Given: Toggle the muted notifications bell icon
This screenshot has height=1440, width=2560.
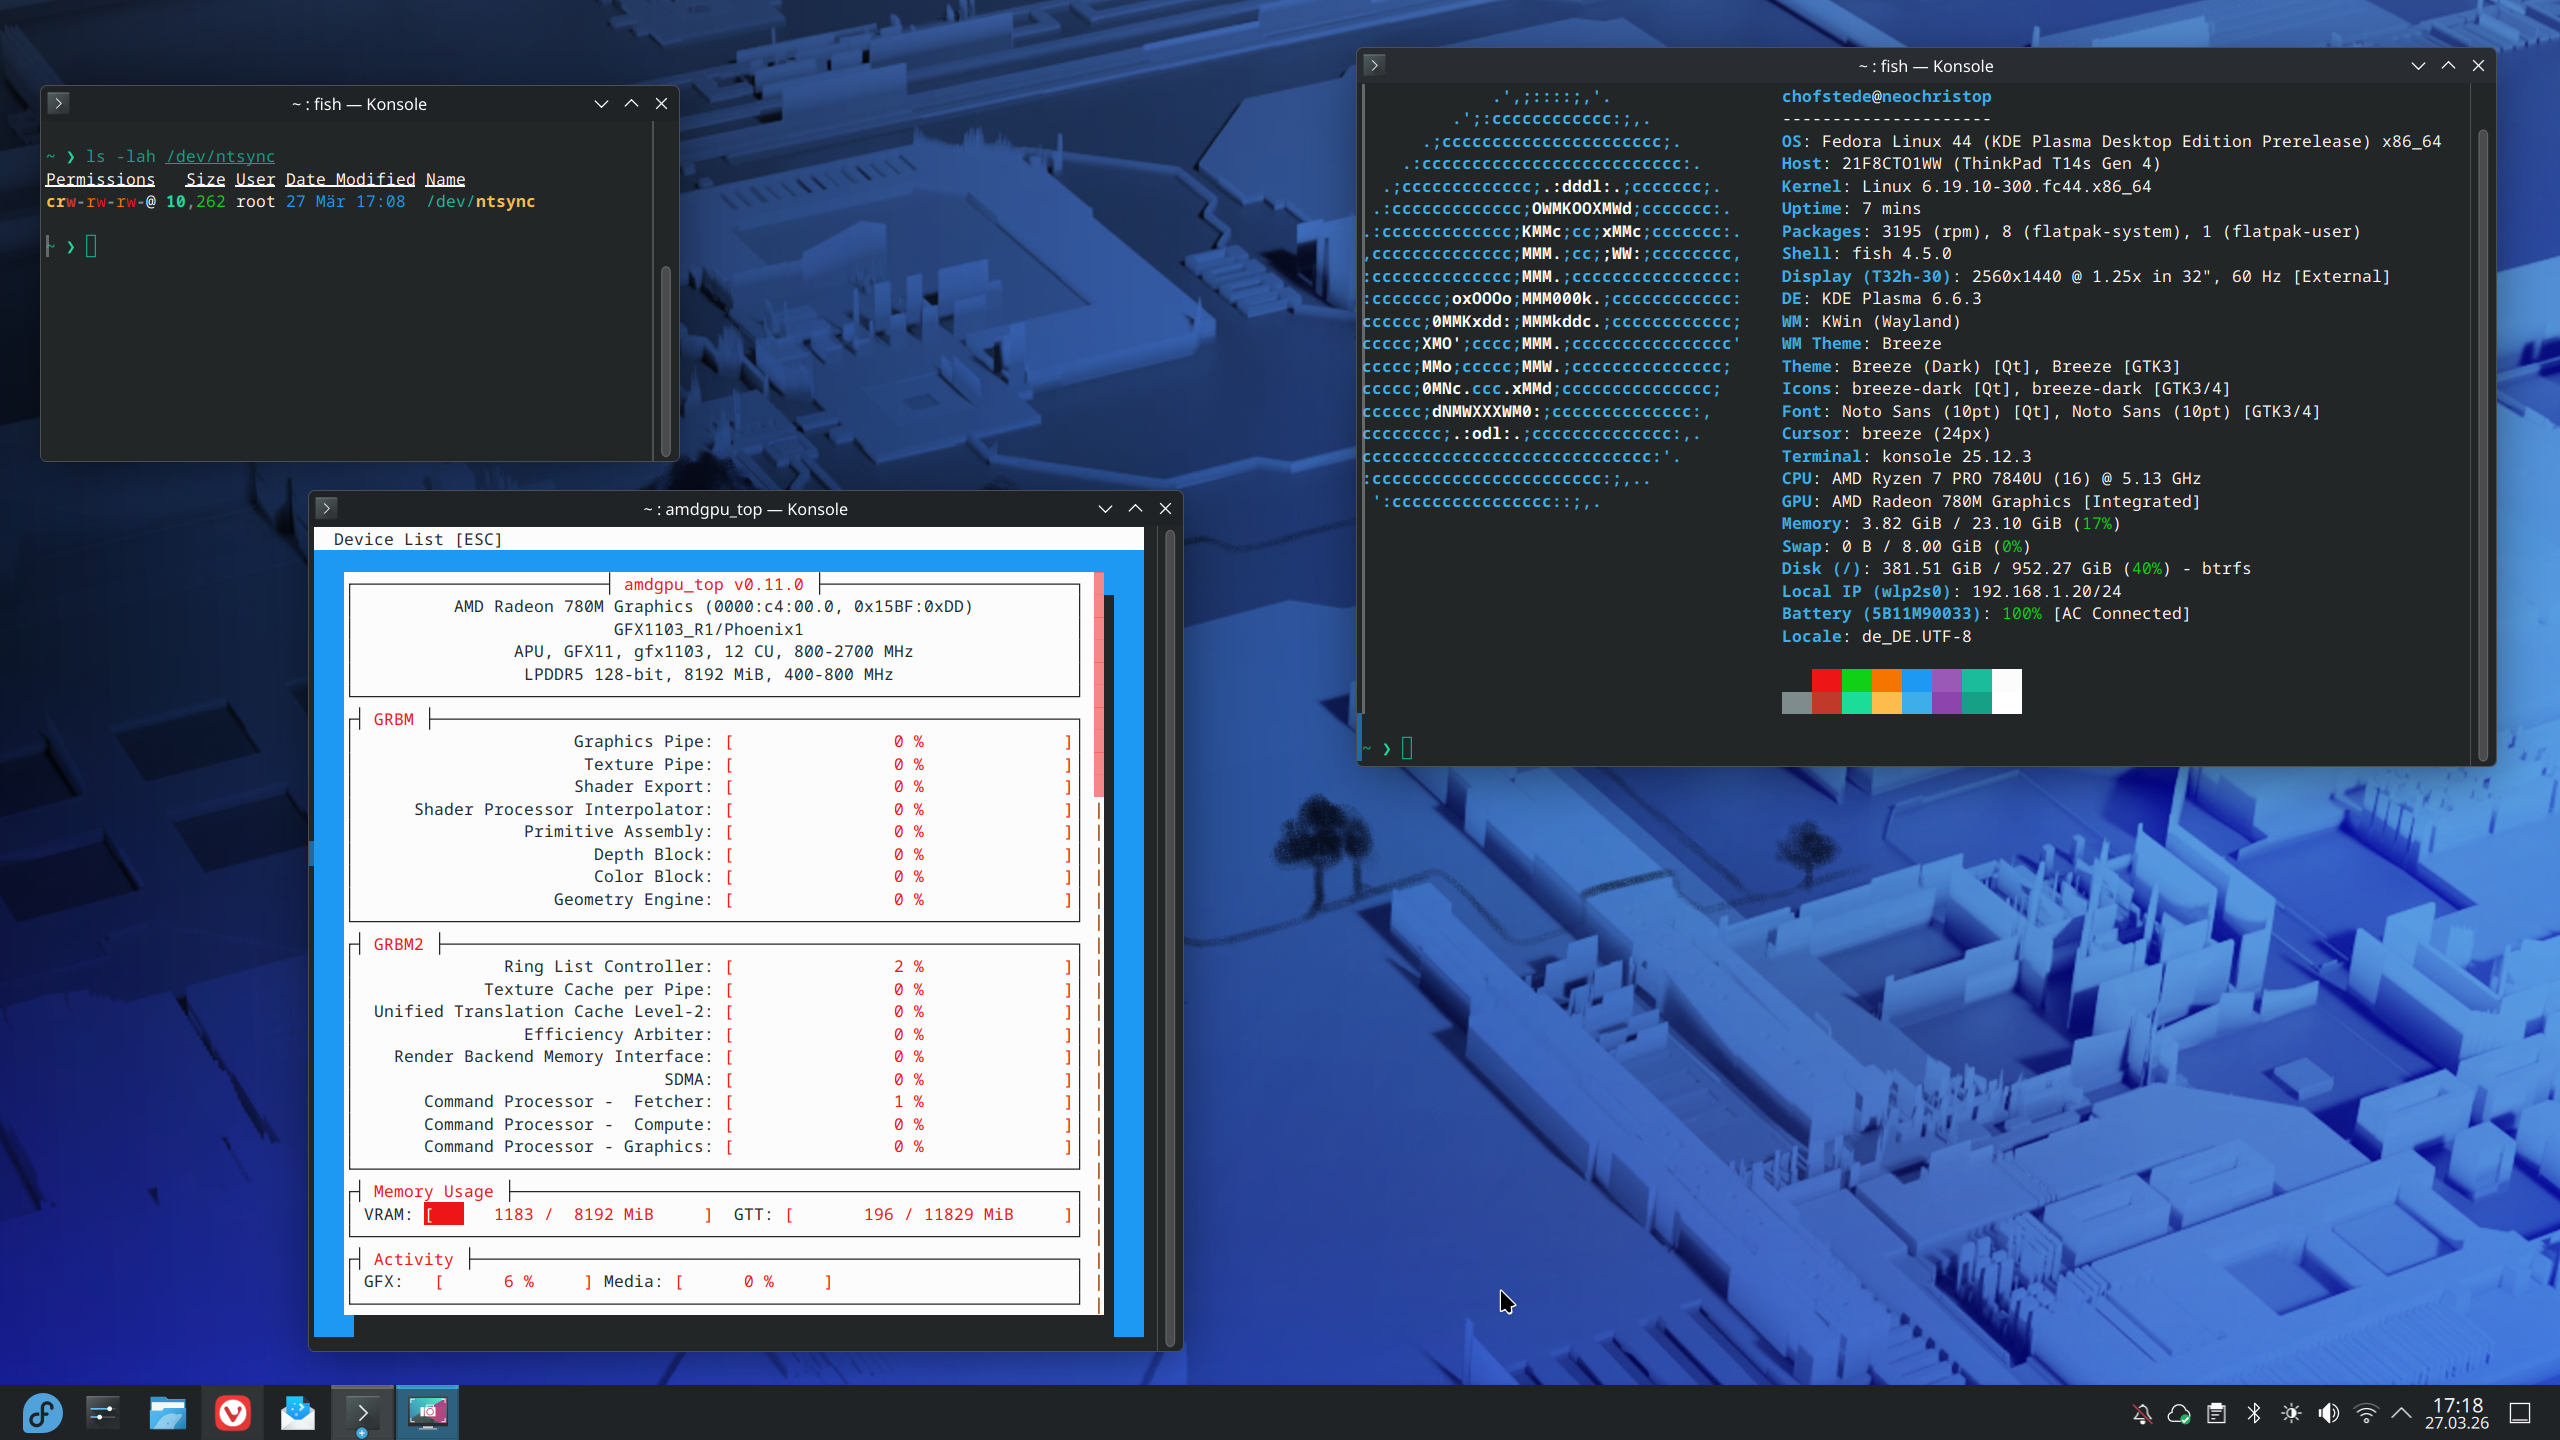Looking at the screenshot, I should coord(2141,1413).
